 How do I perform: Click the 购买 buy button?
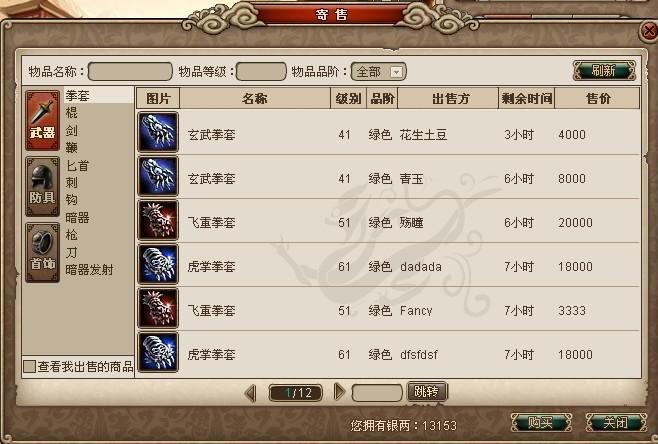pos(541,422)
